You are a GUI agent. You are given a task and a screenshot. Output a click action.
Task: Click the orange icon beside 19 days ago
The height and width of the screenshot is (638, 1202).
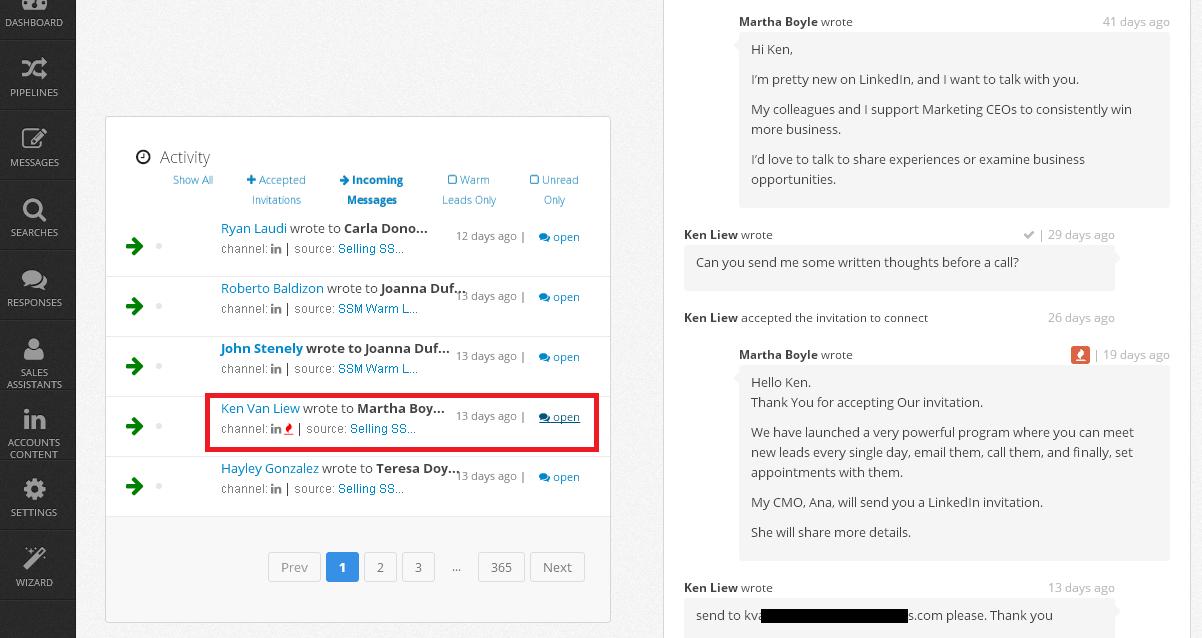[1080, 355]
